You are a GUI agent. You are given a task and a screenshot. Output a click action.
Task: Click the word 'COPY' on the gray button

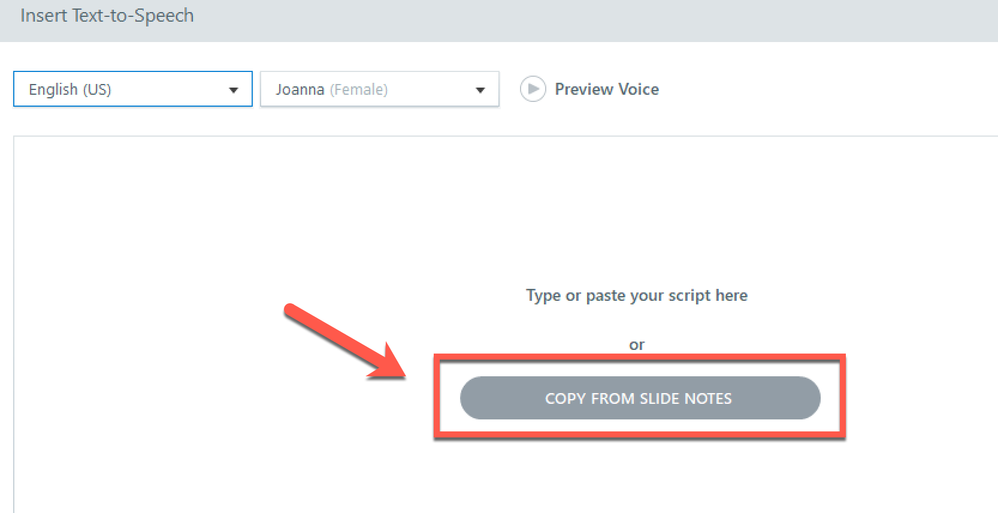click(565, 398)
